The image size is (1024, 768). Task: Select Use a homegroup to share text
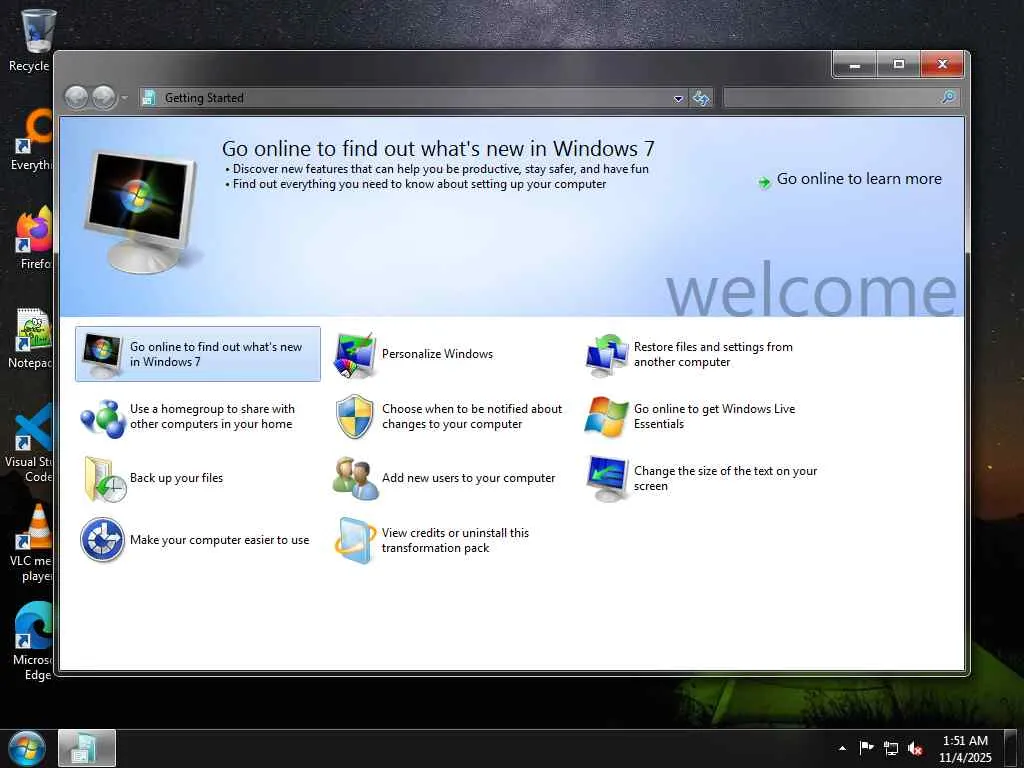pos(212,417)
